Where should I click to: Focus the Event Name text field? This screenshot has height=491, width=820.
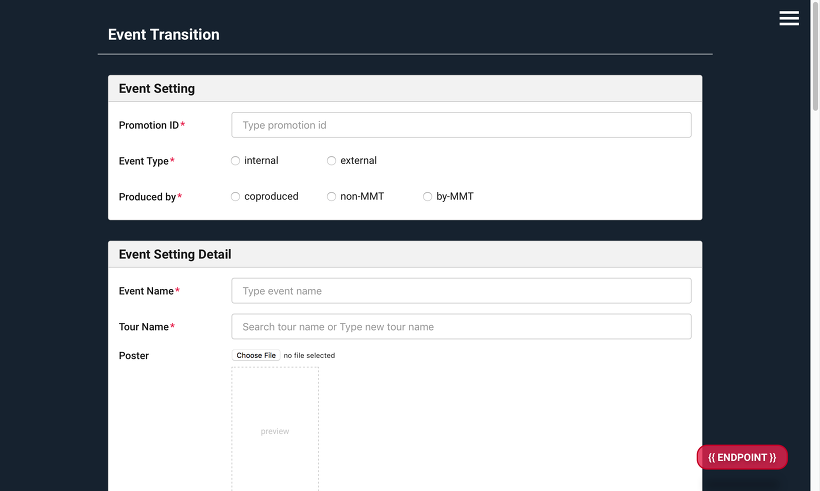(461, 291)
